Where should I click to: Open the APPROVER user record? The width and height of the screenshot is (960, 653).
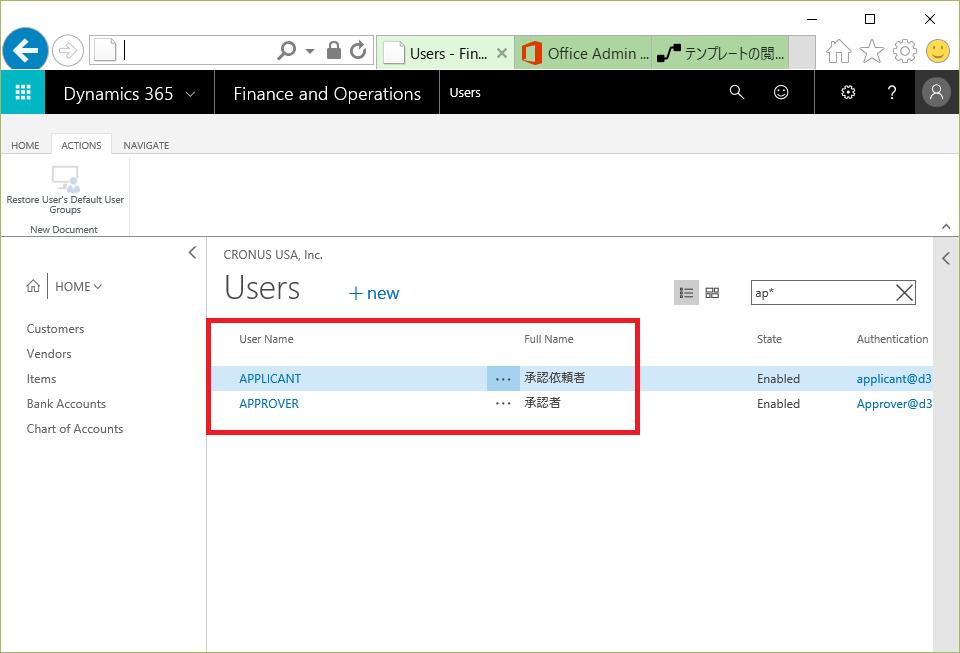tap(269, 404)
